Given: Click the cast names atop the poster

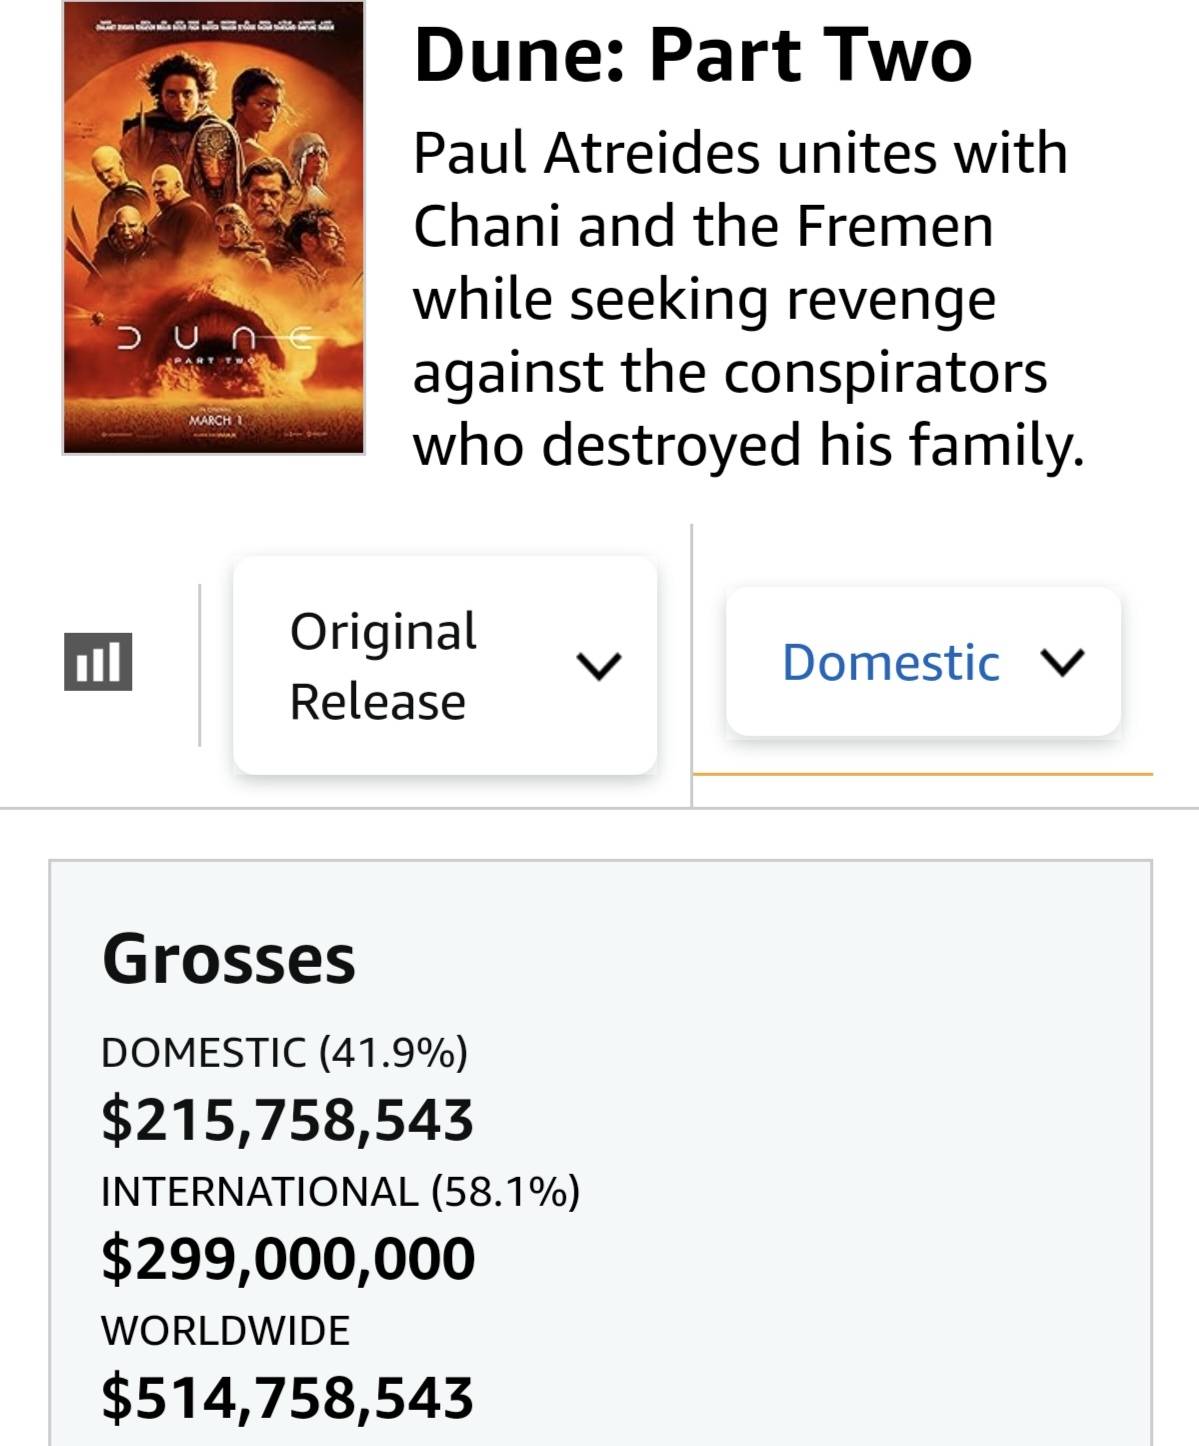Looking at the screenshot, I should 213,31.
